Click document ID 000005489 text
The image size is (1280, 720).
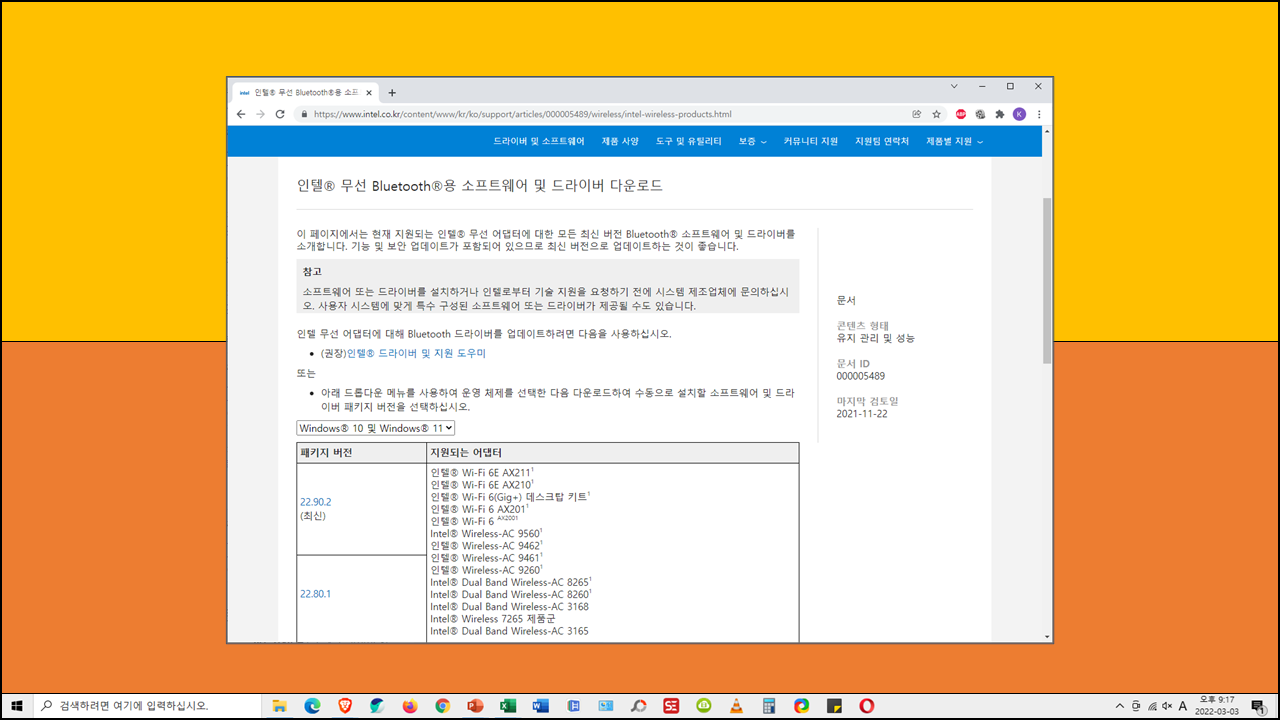[861, 377]
